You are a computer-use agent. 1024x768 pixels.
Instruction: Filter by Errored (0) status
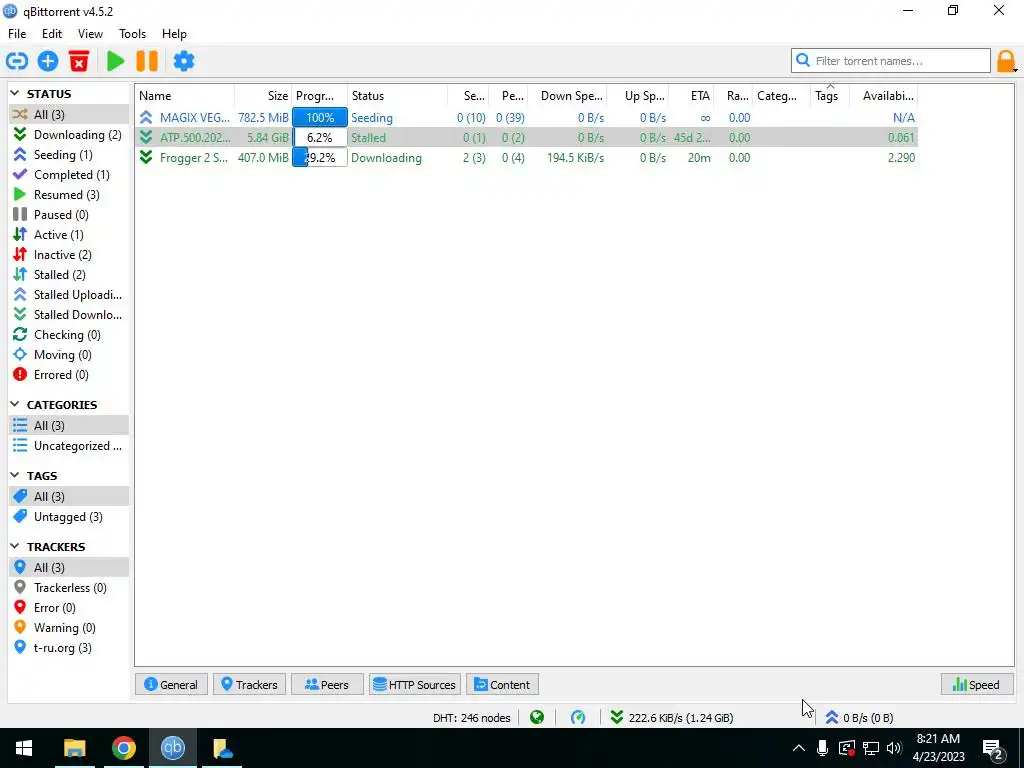(x=69, y=375)
